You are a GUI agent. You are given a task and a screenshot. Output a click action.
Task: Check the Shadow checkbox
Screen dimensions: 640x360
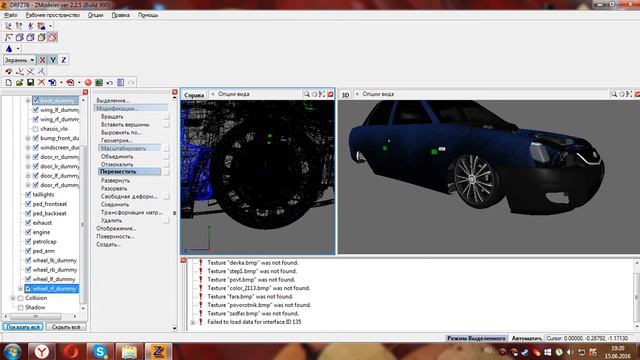click(x=20, y=307)
